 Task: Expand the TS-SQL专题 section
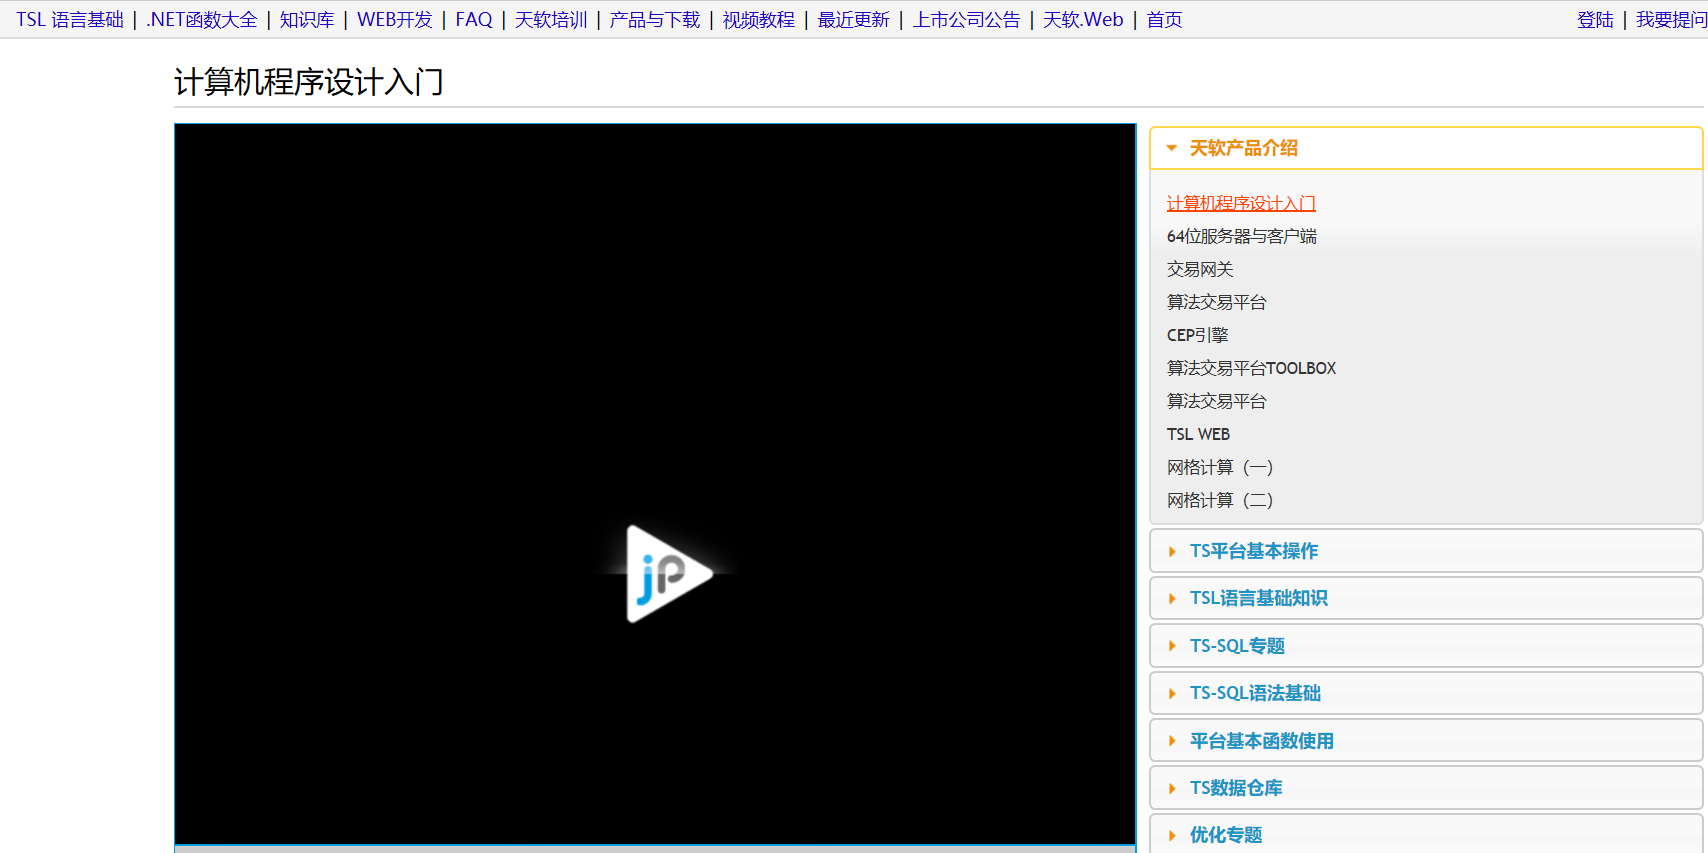pyautogui.click(x=1426, y=646)
